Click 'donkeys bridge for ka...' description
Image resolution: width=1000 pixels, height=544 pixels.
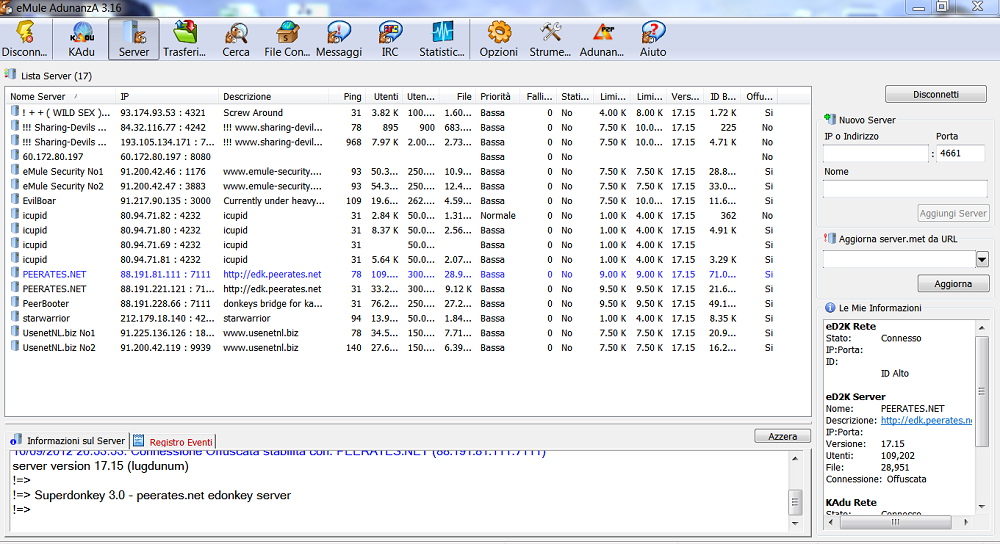[x=273, y=304]
